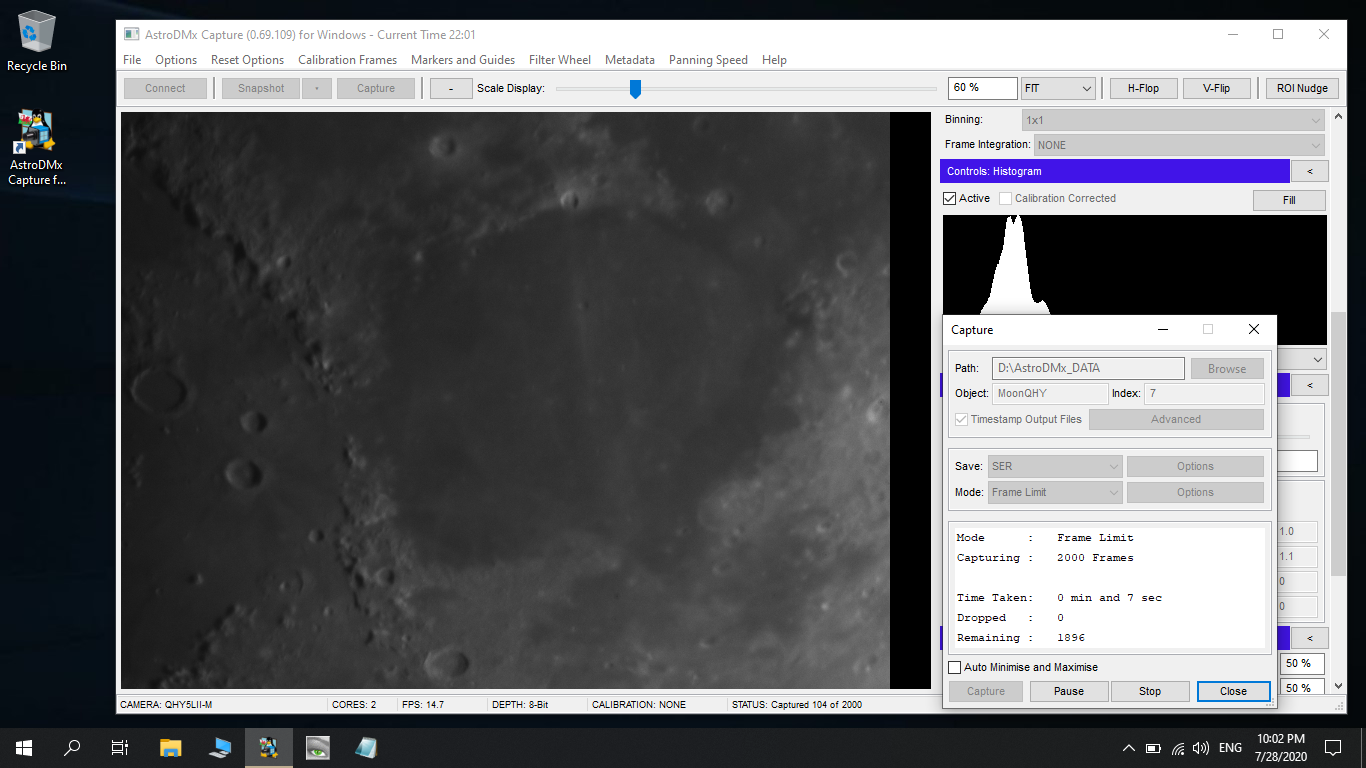Open the Frame Integration dropdown
The width and height of the screenshot is (1366, 768).
1179,145
